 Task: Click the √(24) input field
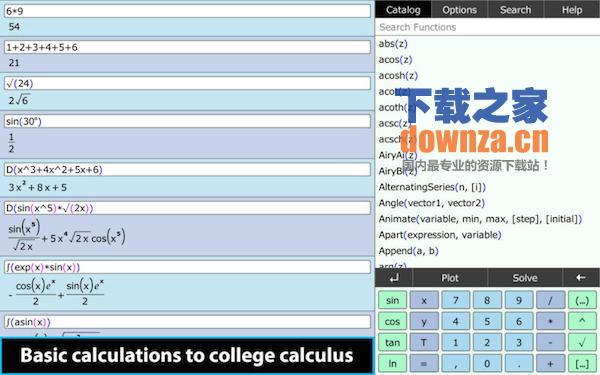coord(187,83)
